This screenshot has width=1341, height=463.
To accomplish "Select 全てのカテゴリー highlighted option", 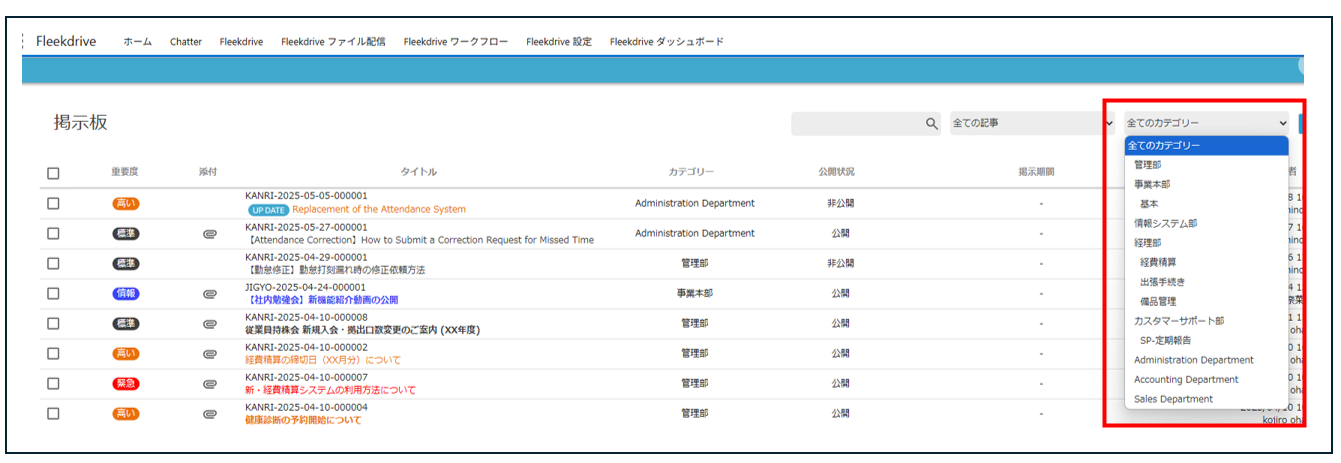I will point(1207,145).
